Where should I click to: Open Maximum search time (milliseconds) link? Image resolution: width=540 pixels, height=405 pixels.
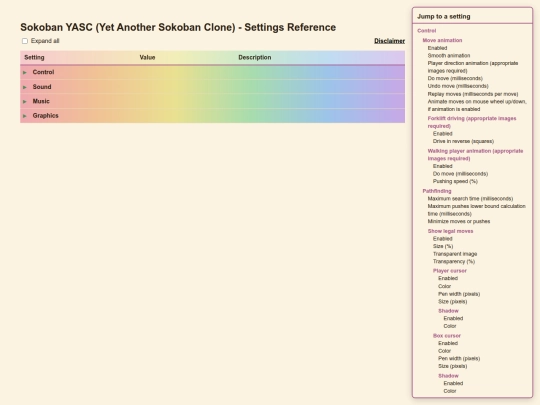470,199
